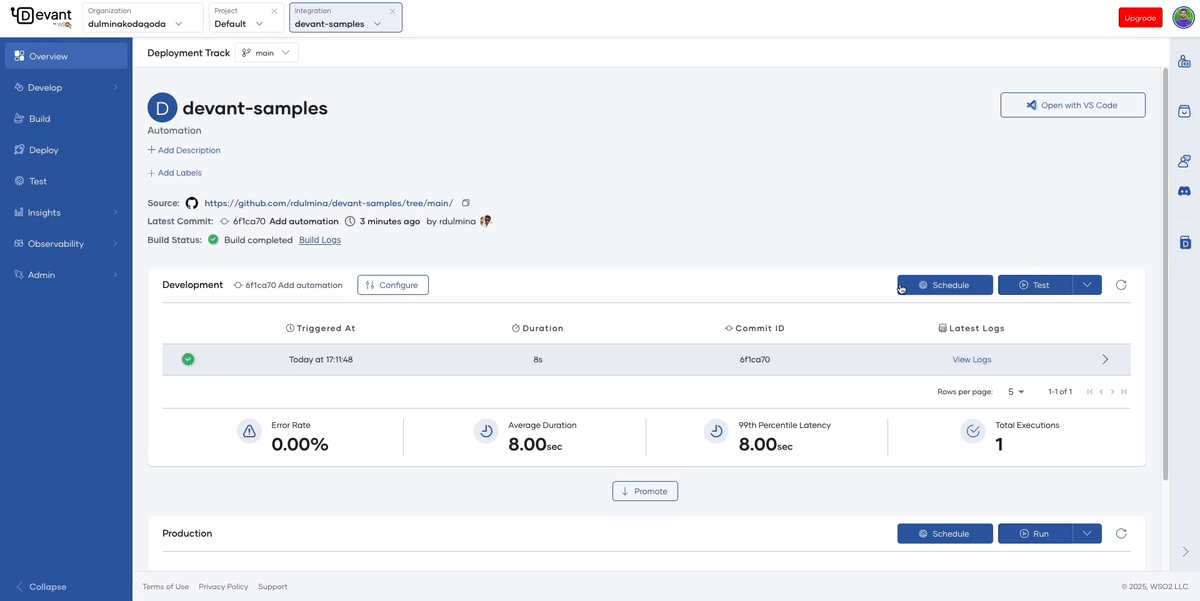Click the Development Test button
The height and width of the screenshot is (601, 1200).
[1035, 285]
